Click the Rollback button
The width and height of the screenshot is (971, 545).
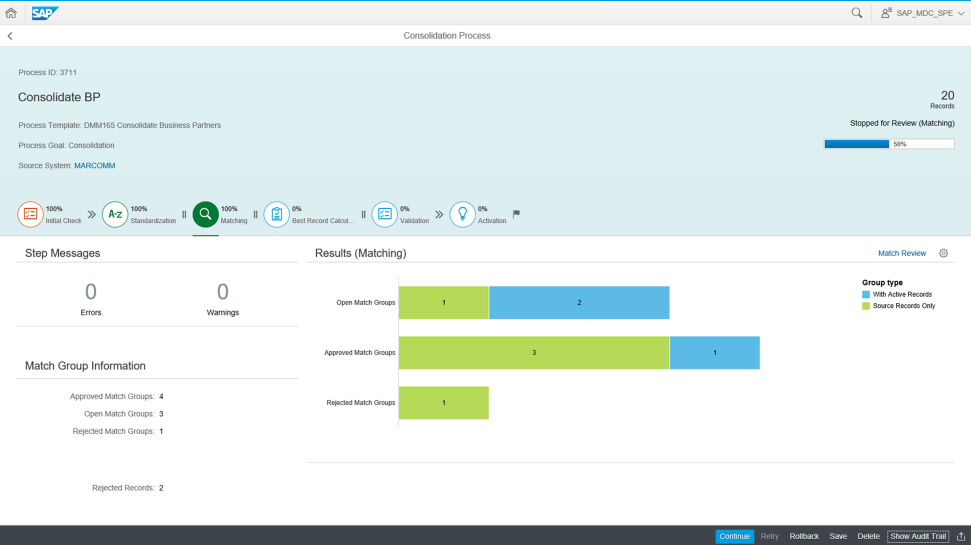[804, 537]
